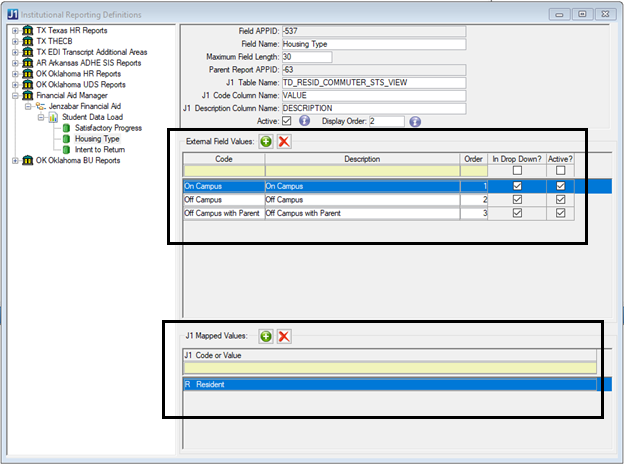This screenshot has height=465, width=624.
Task: Expand OK Oklahoma BU Reports node
Action: (15, 160)
